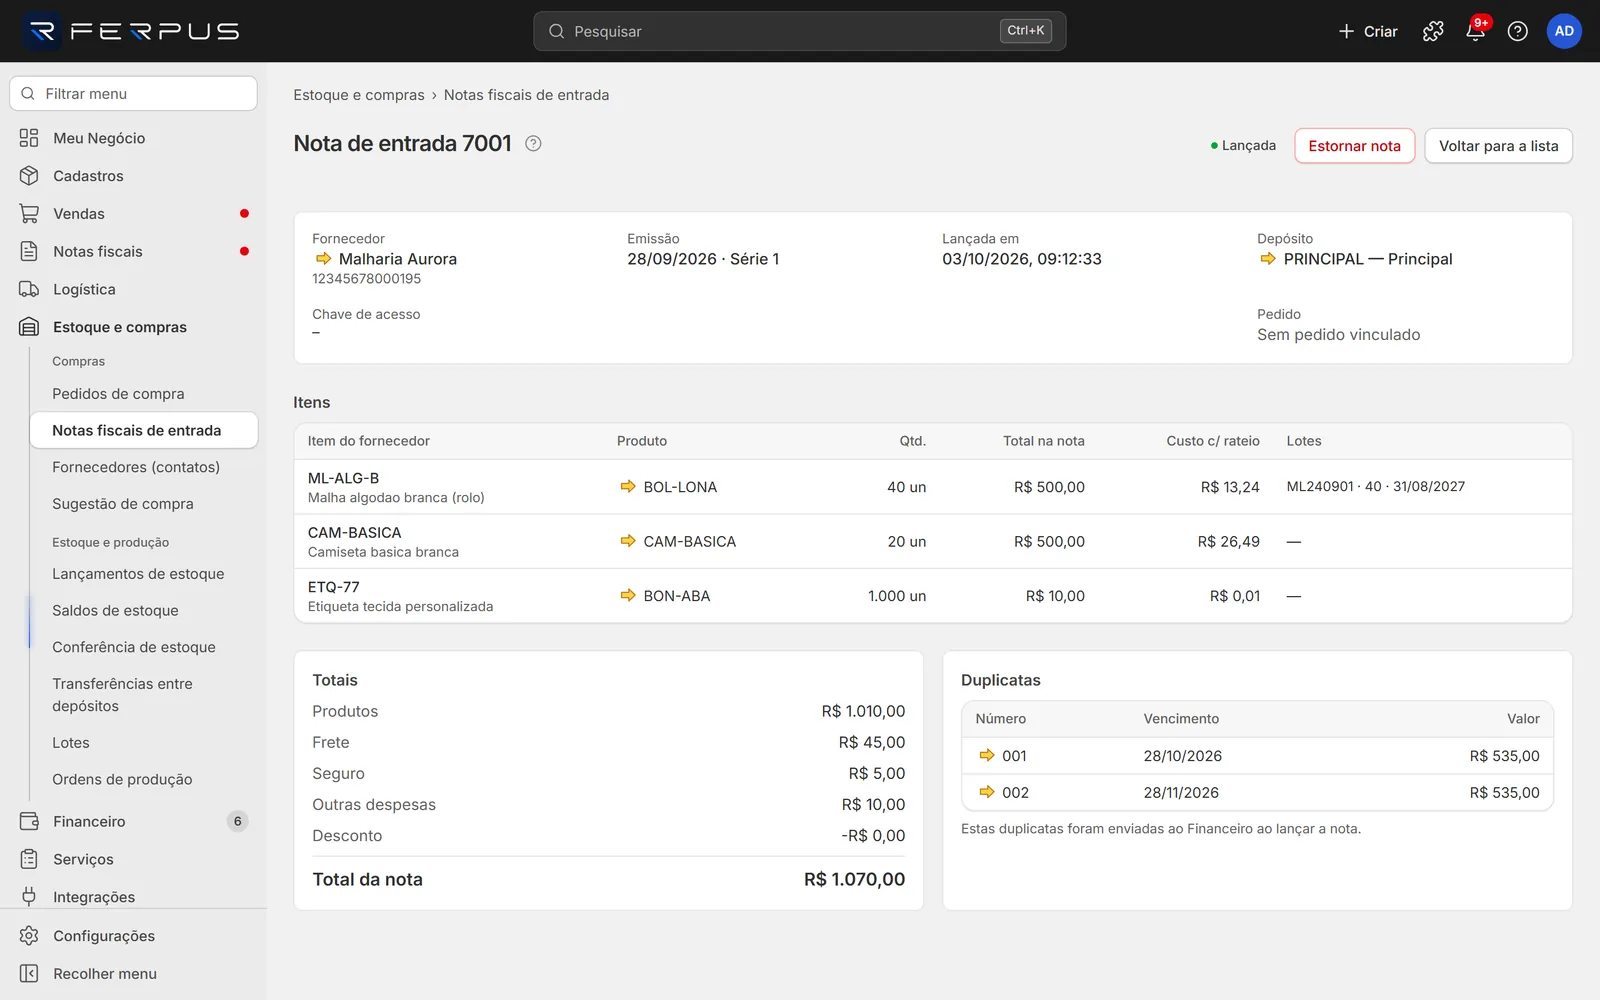Open Fornecedores (contatos) menu item
The width and height of the screenshot is (1600, 1000).
click(x=144, y=467)
